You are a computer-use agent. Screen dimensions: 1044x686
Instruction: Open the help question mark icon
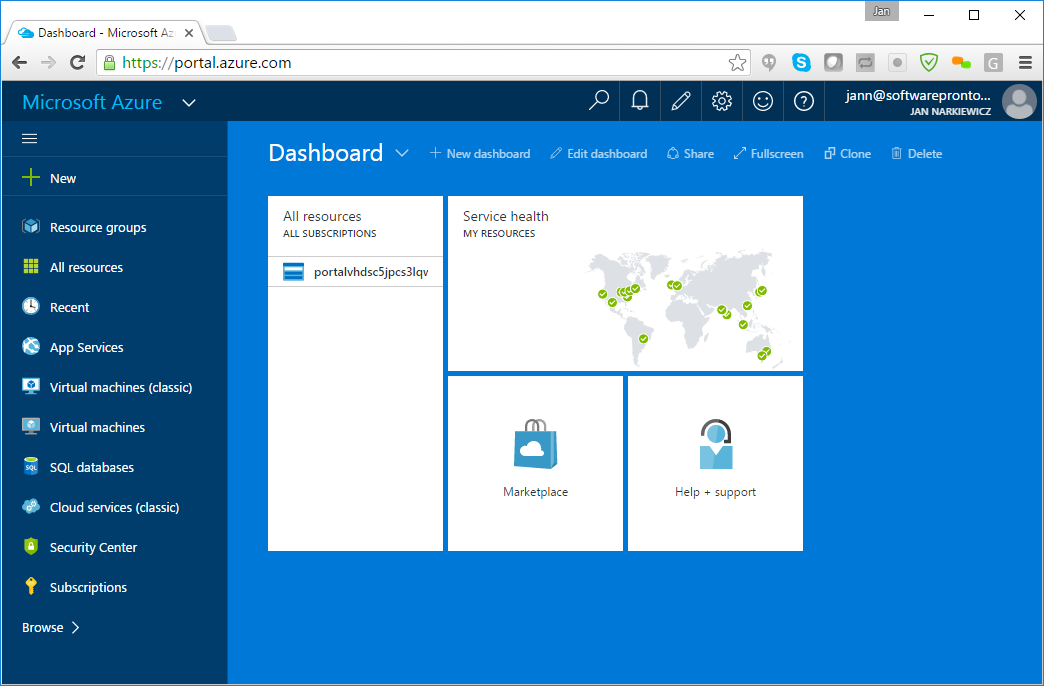pos(804,101)
